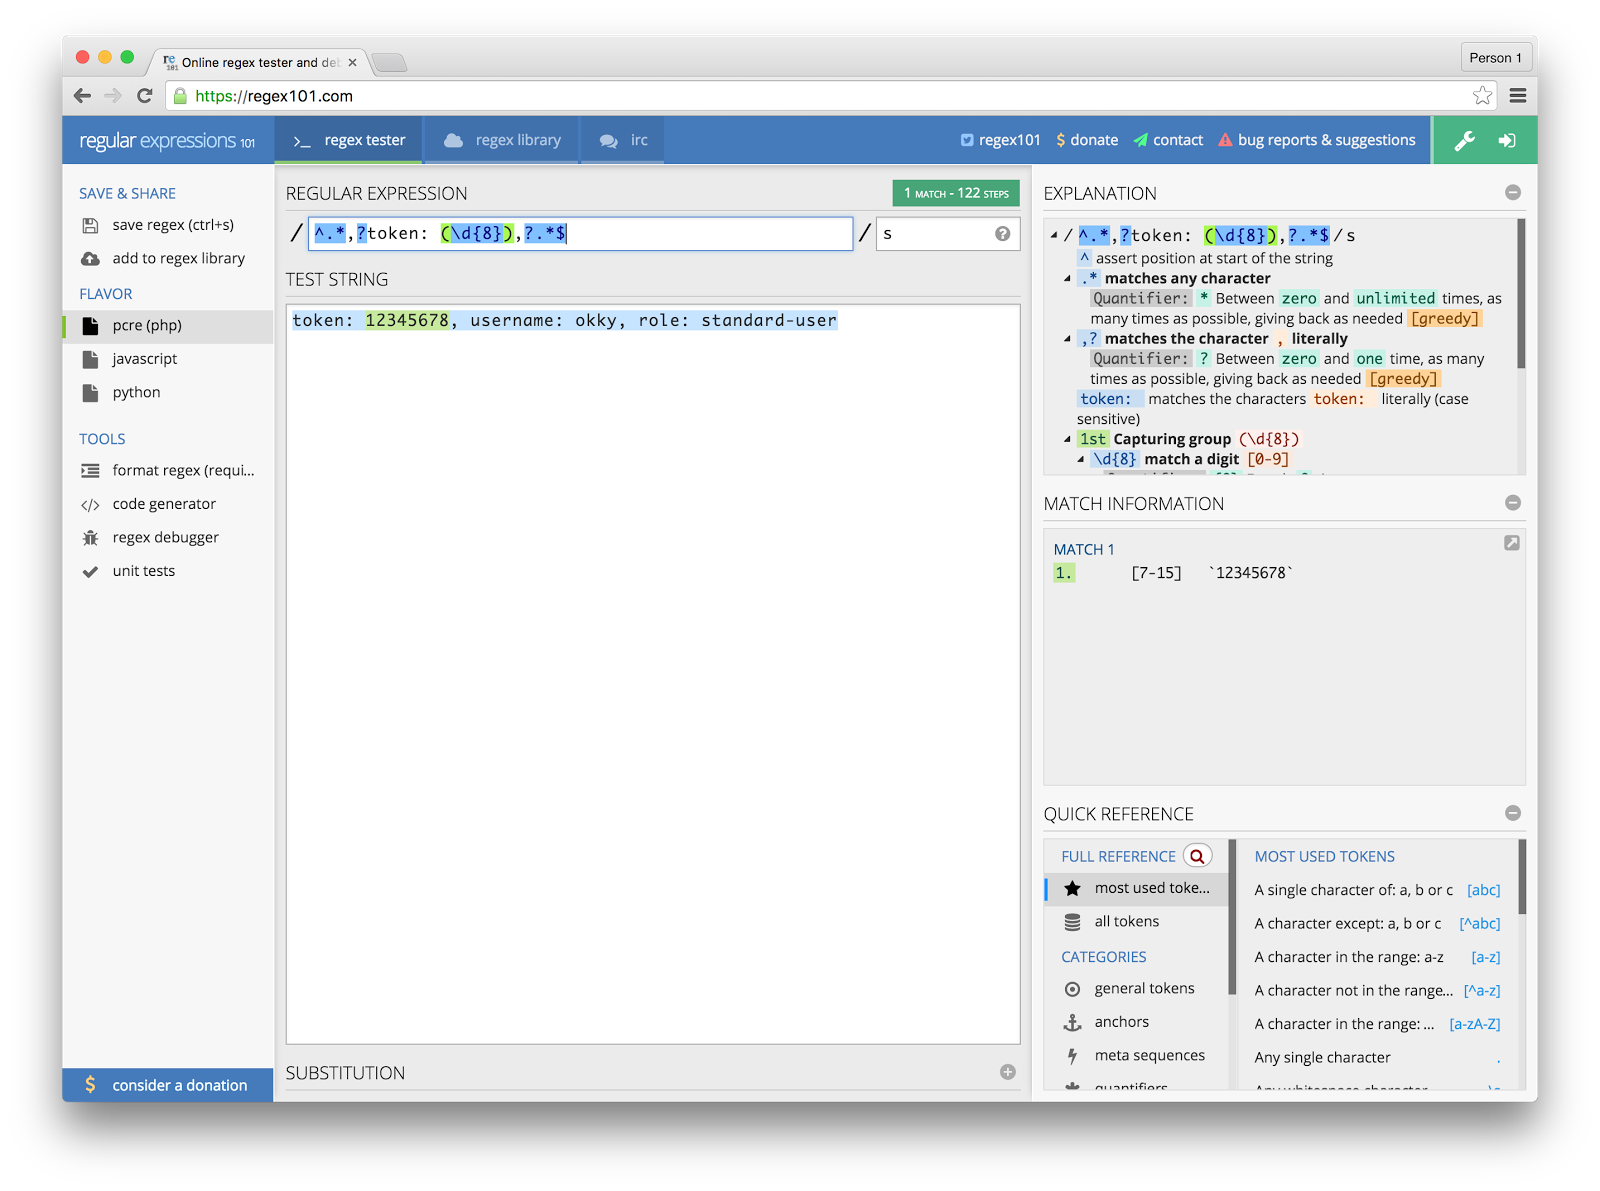Collapse the Explanation panel
1600x1191 pixels.
click(1512, 192)
